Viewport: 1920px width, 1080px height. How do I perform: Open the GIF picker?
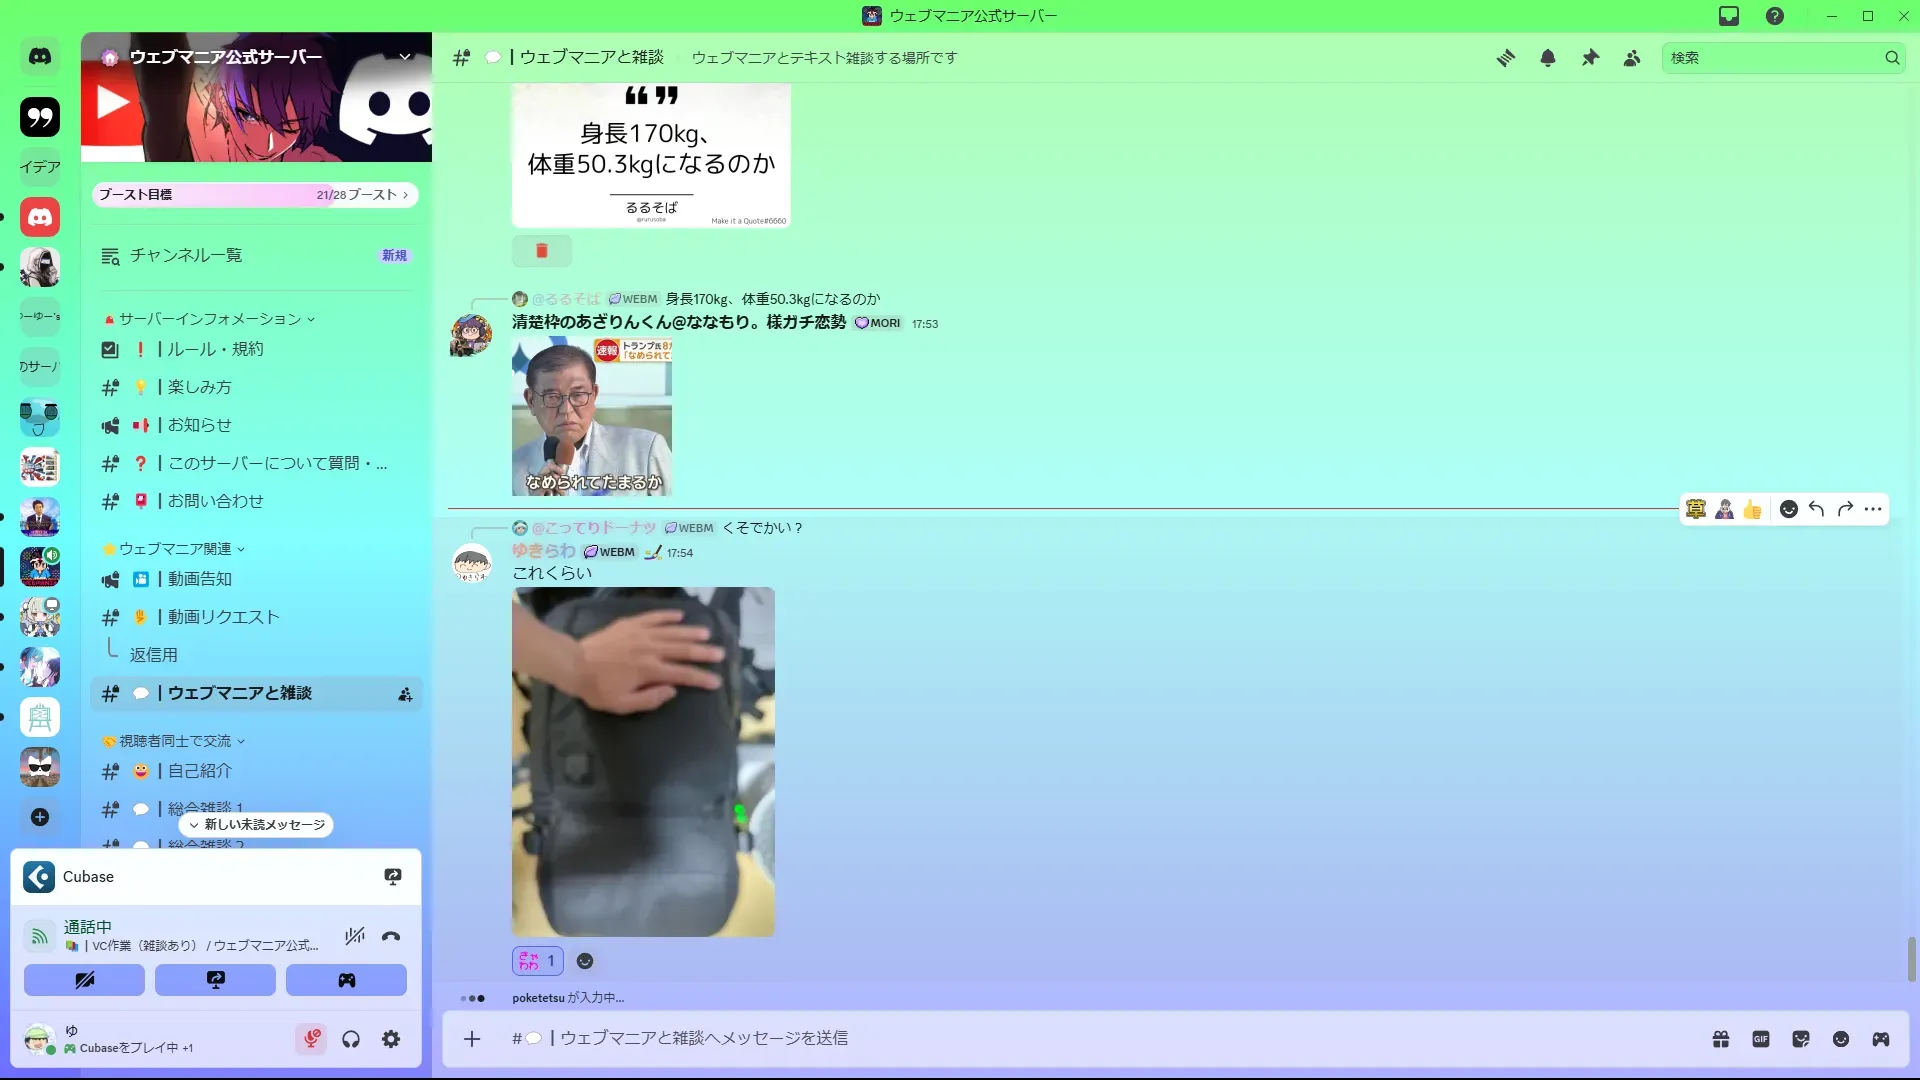tap(1761, 1039)
